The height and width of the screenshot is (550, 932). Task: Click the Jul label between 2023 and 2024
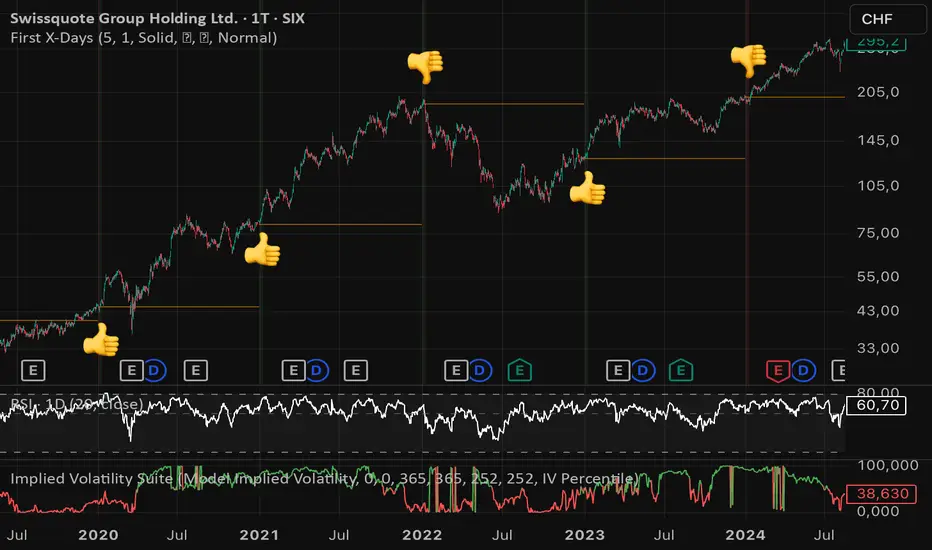click(x=664, y=535)
